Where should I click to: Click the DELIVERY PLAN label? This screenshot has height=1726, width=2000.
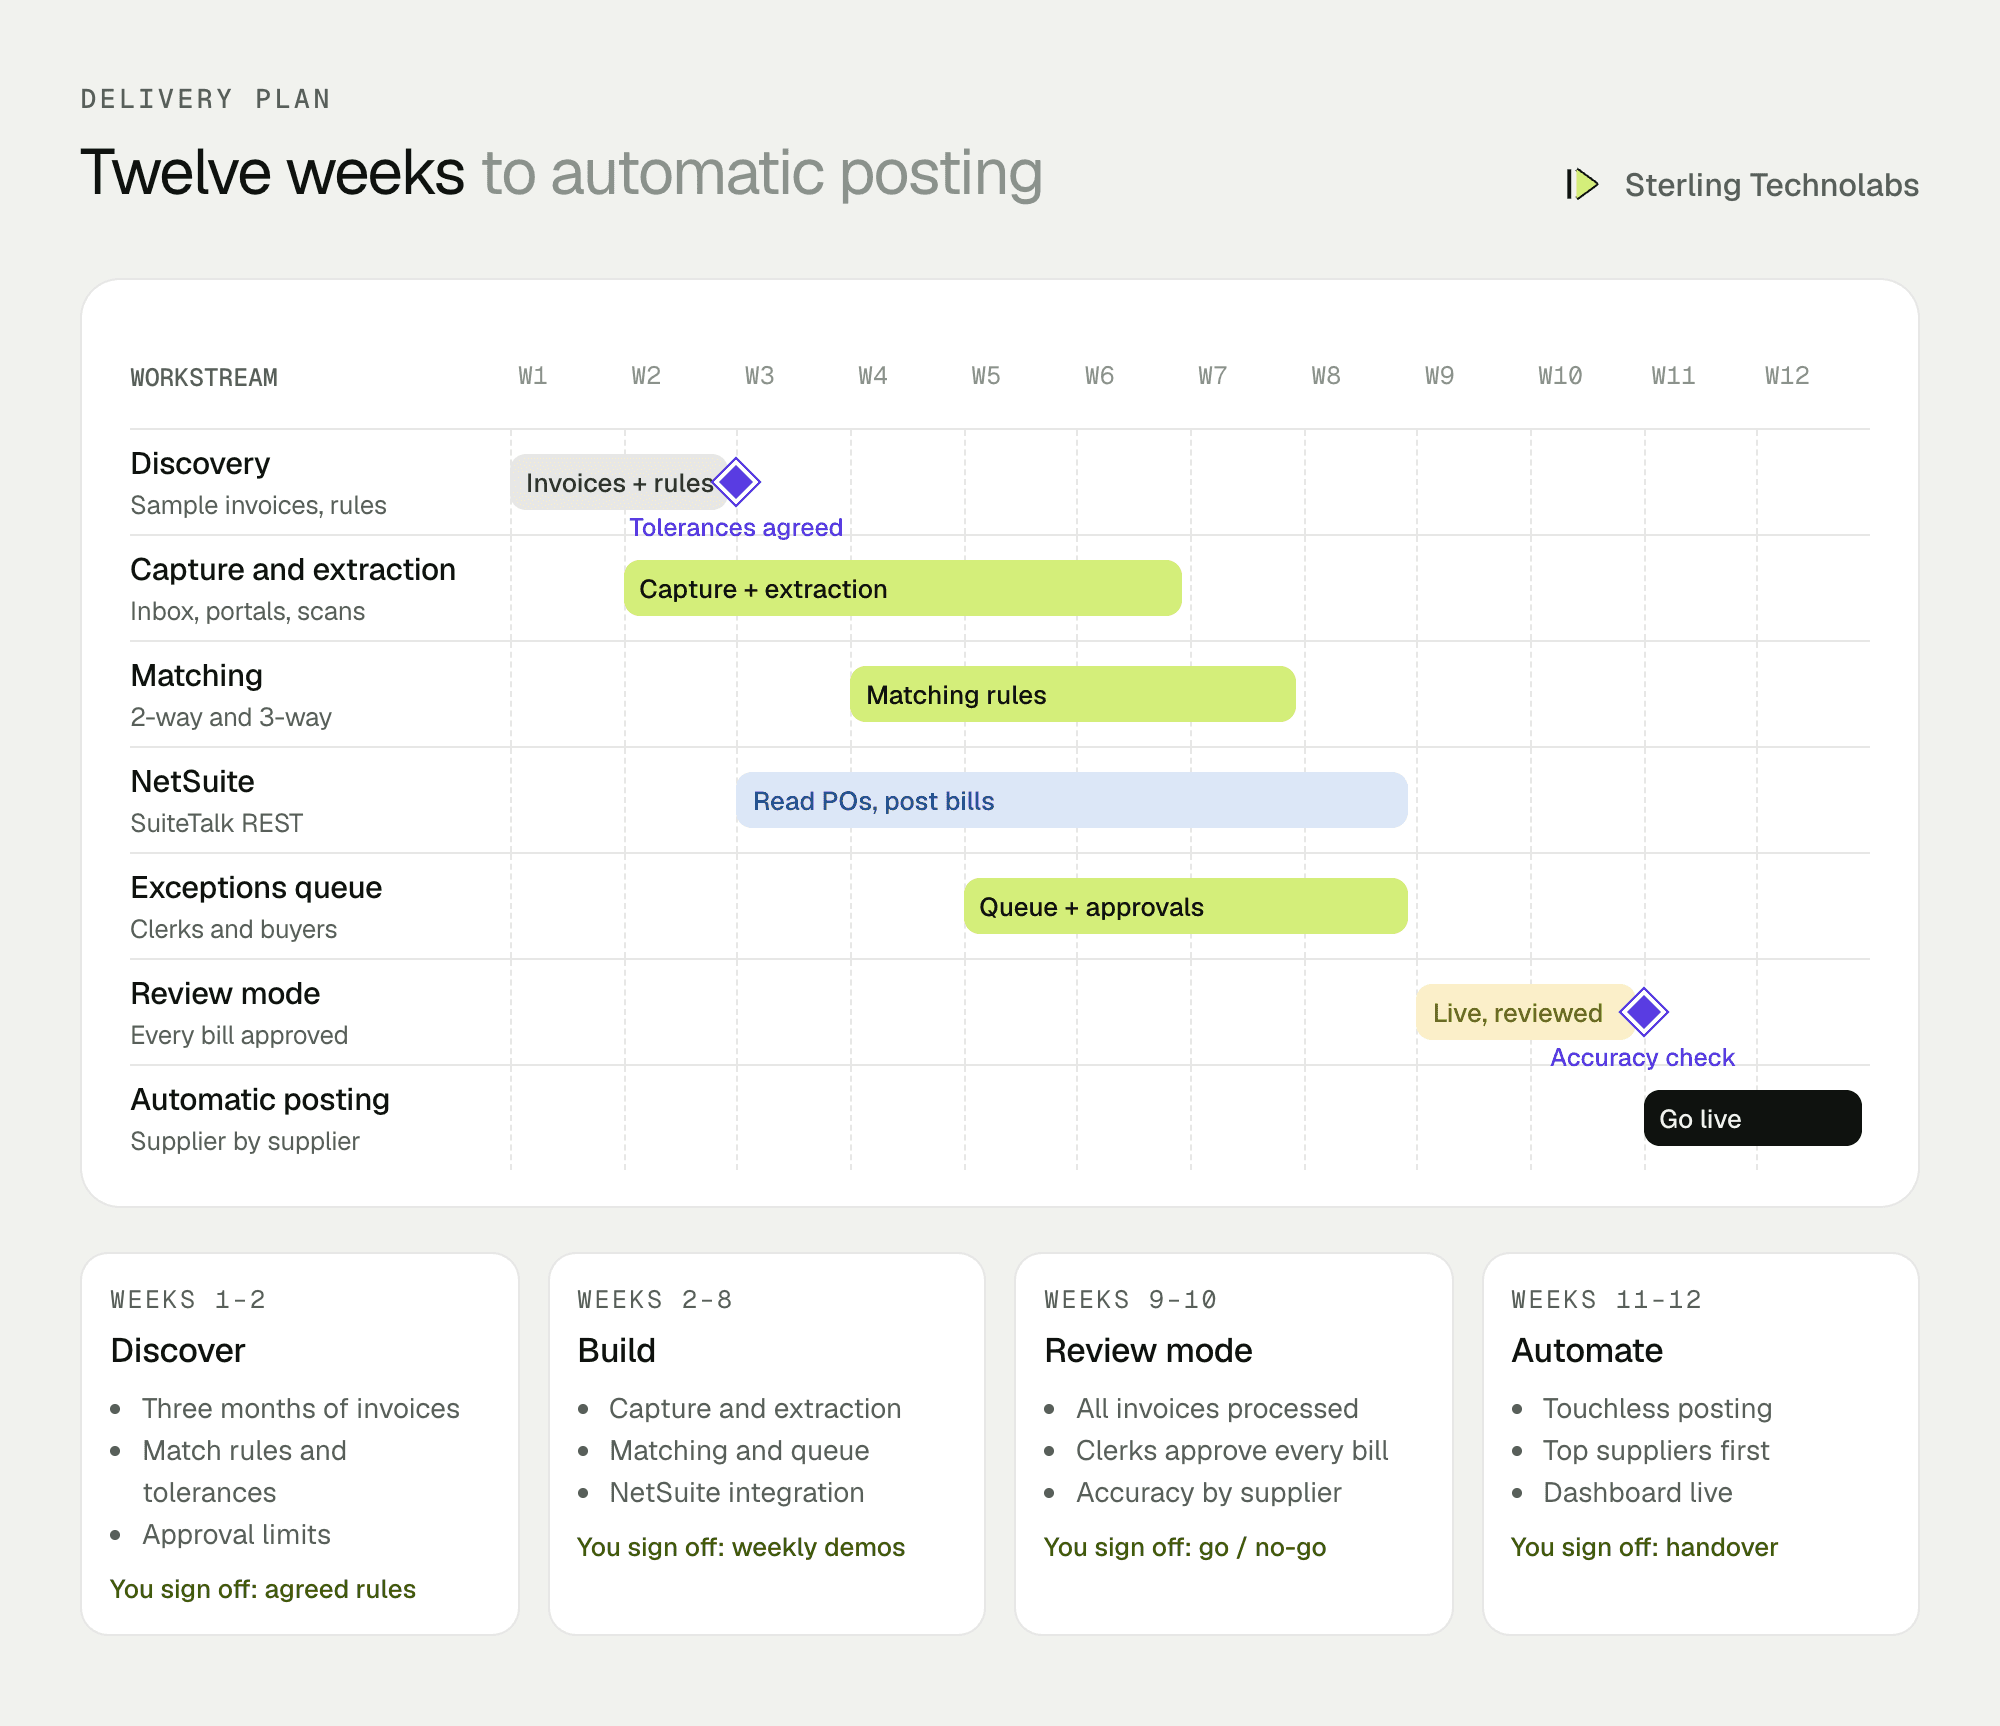(x=206, y=99)
